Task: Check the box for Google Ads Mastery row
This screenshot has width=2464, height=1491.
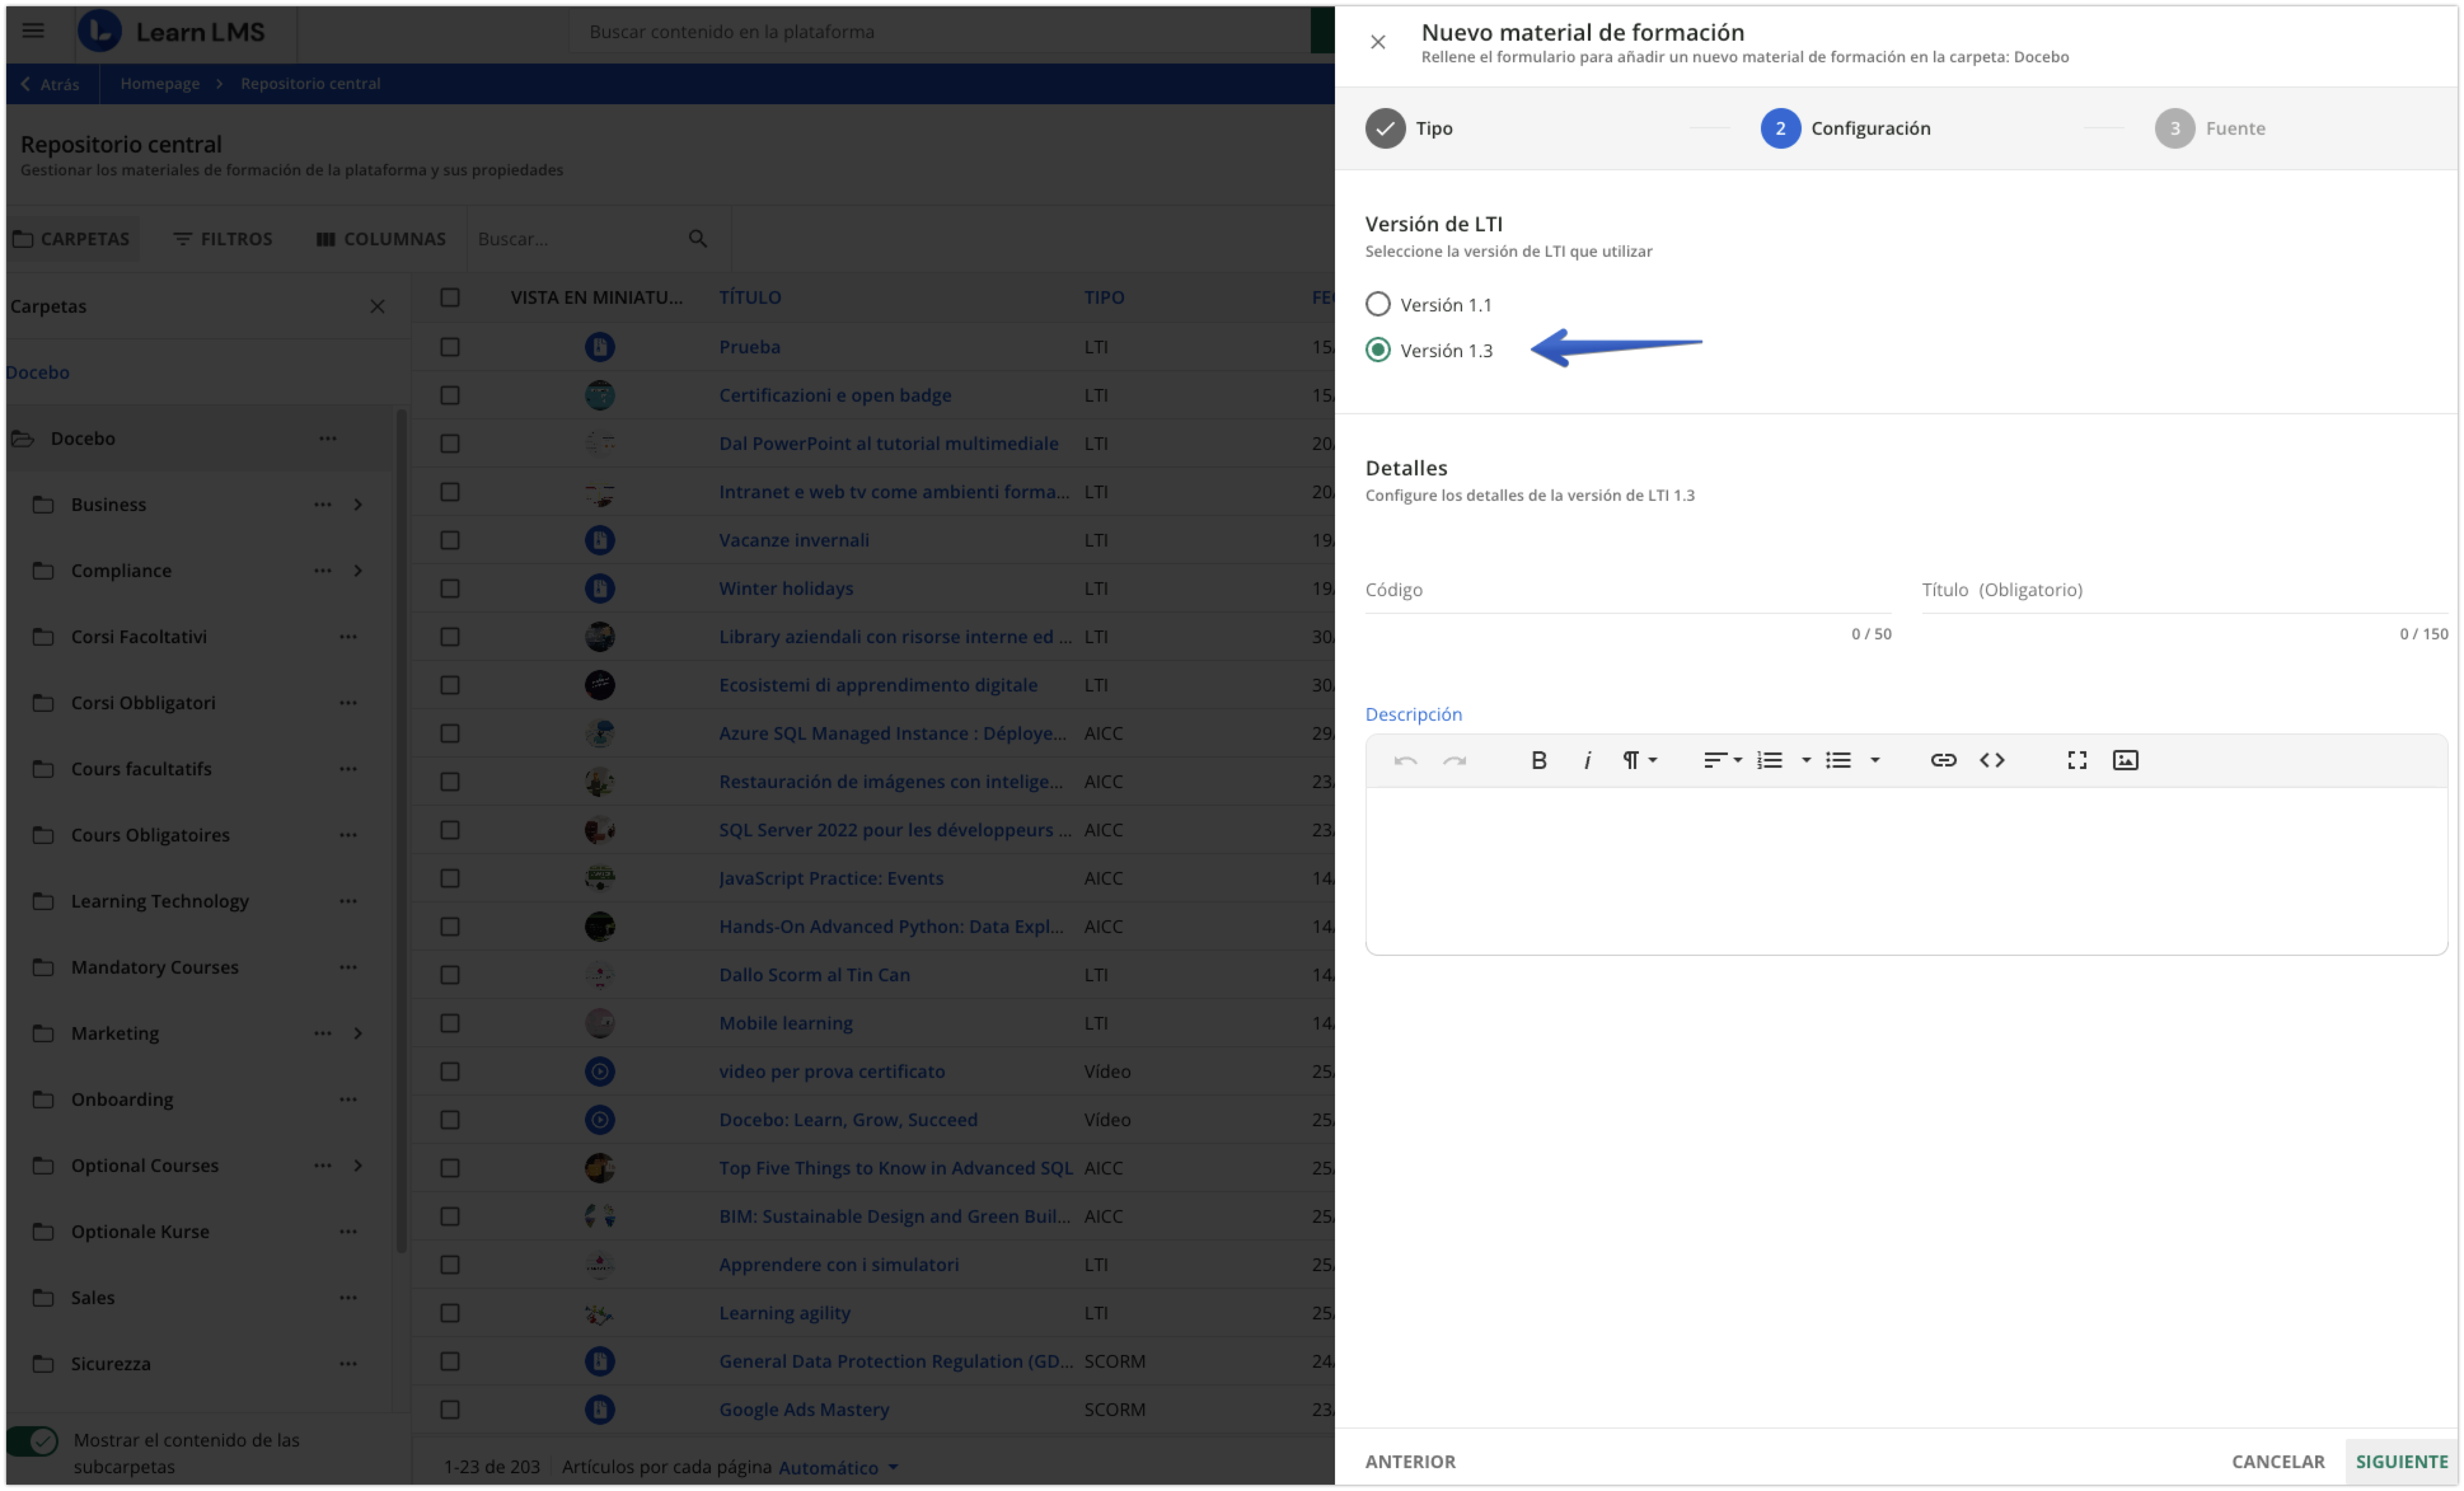Action: coord(450,1409)
